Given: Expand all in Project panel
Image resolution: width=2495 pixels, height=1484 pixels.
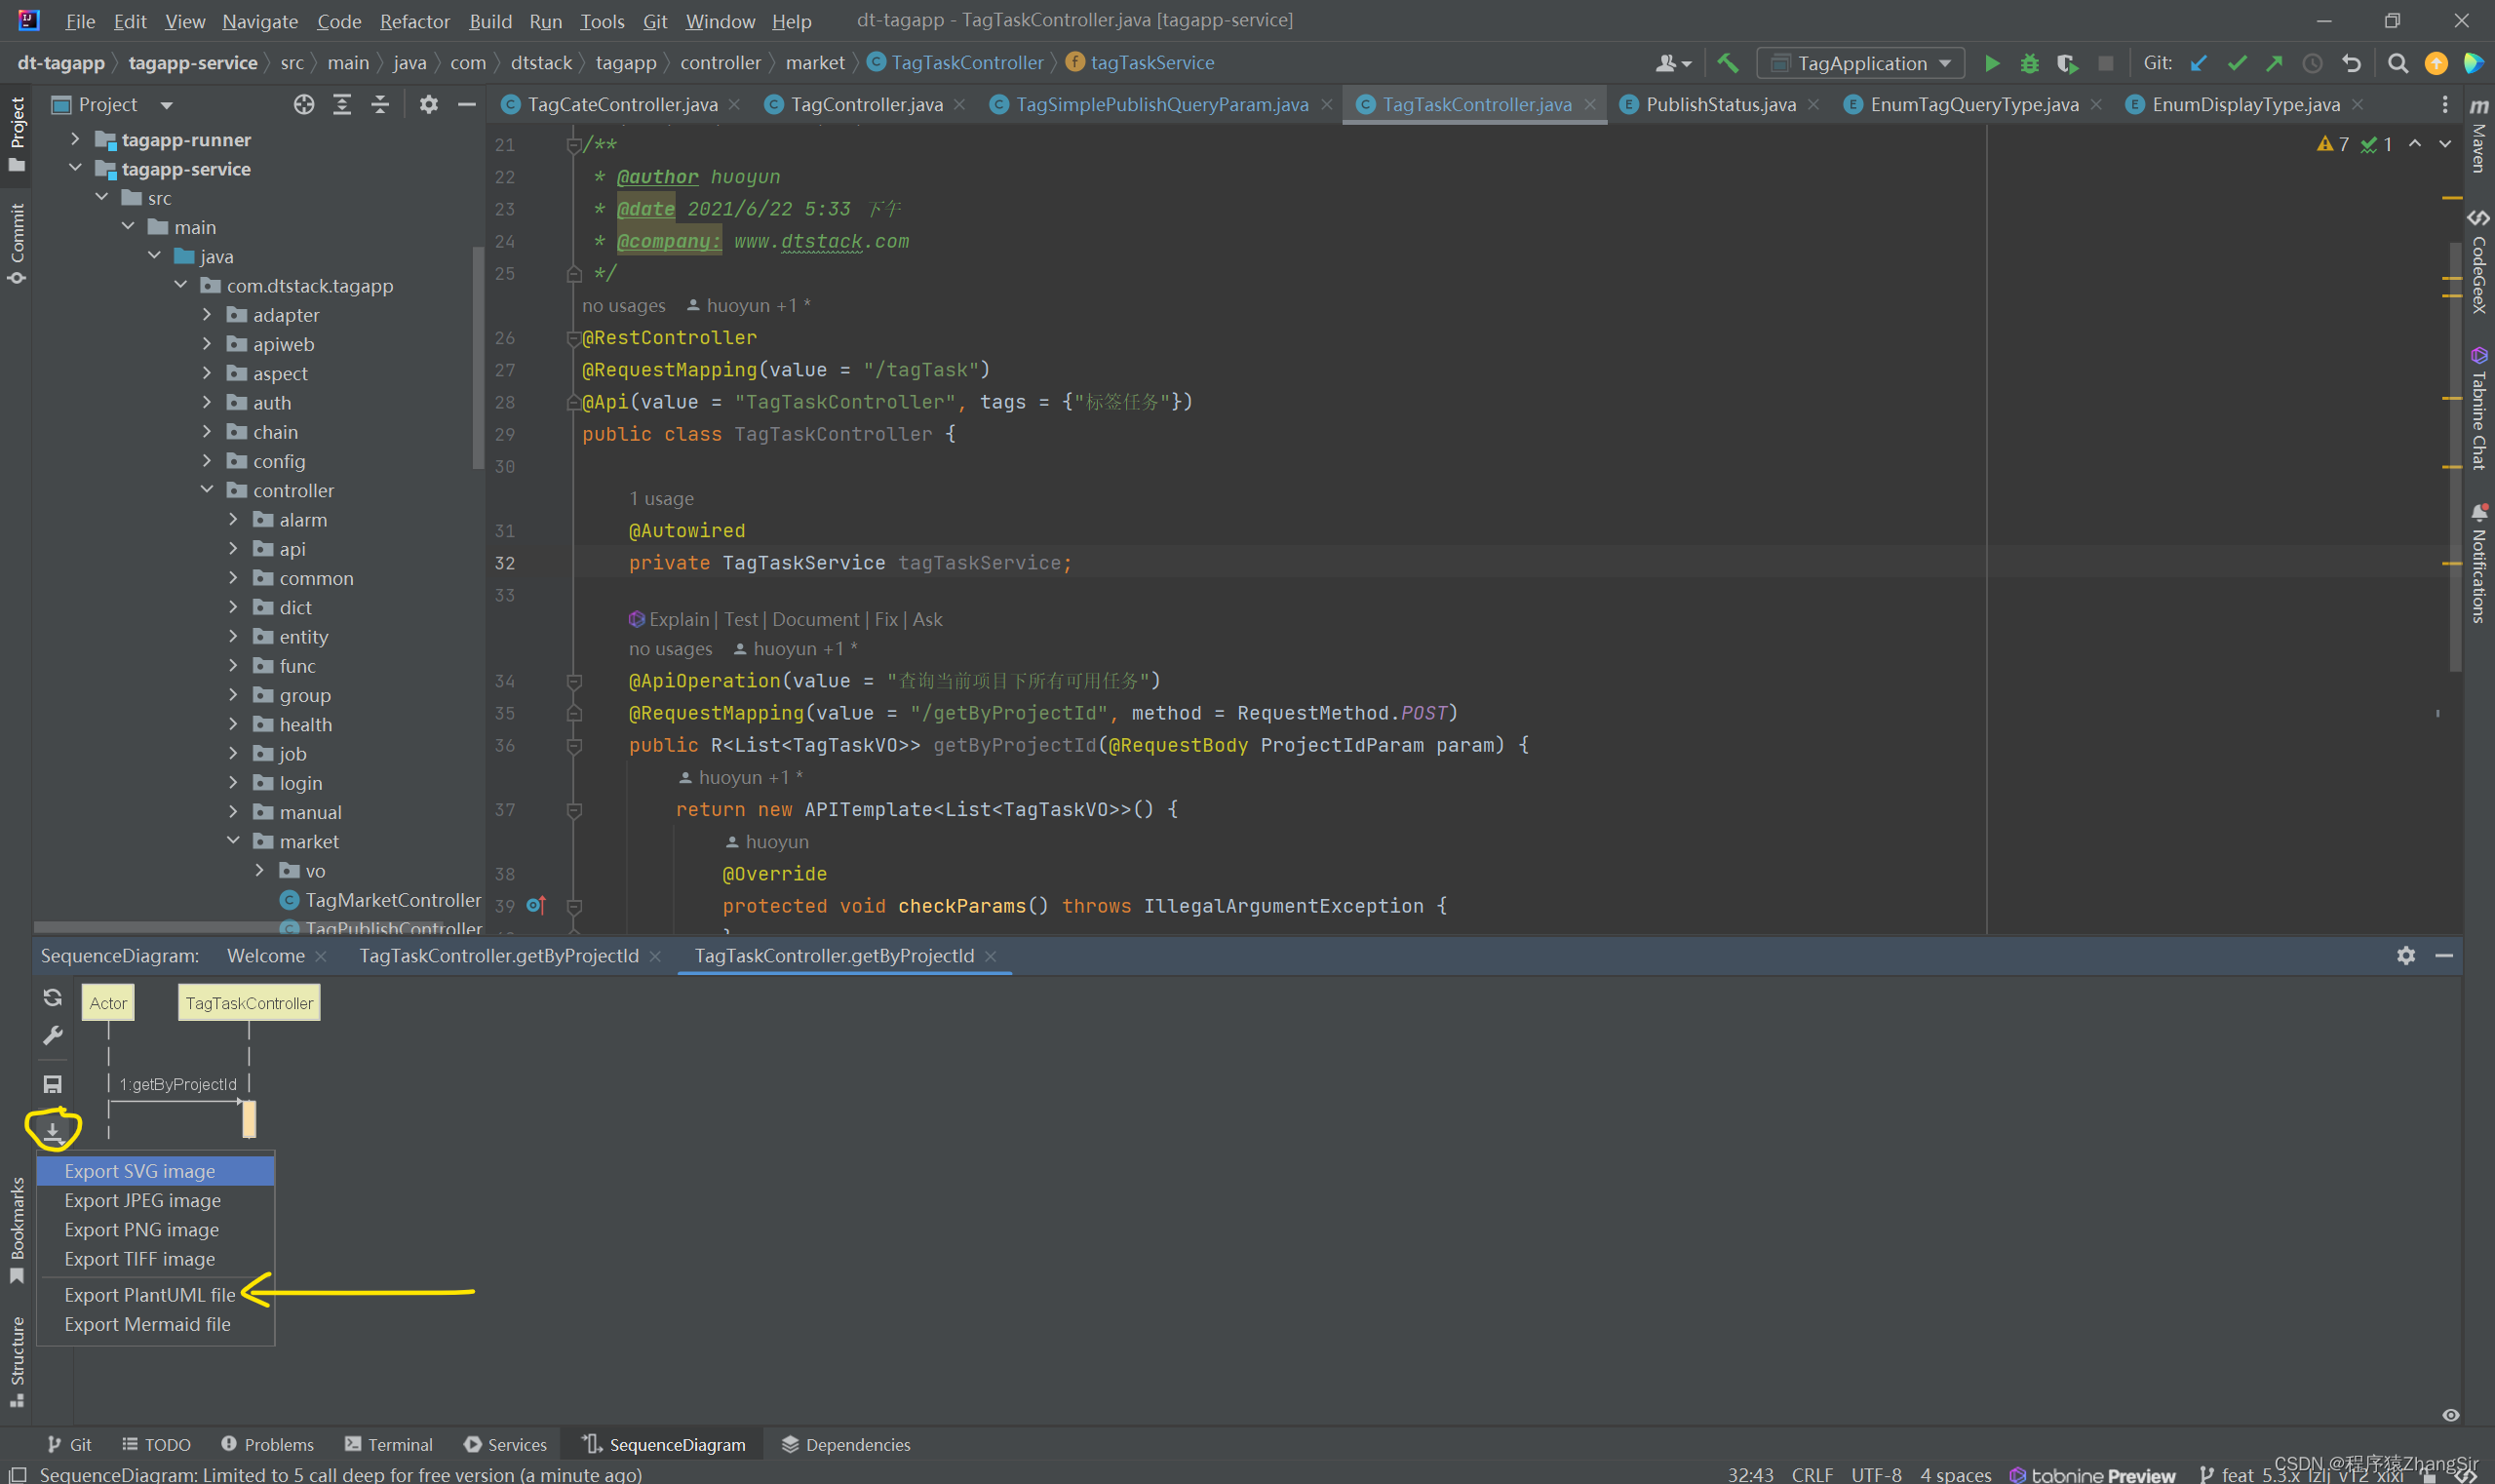Looking at the screenshot, I should coord(342,104).
